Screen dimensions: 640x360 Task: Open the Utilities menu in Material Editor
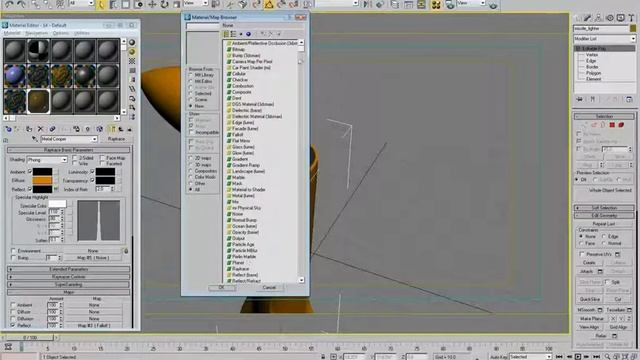[82, 33]
